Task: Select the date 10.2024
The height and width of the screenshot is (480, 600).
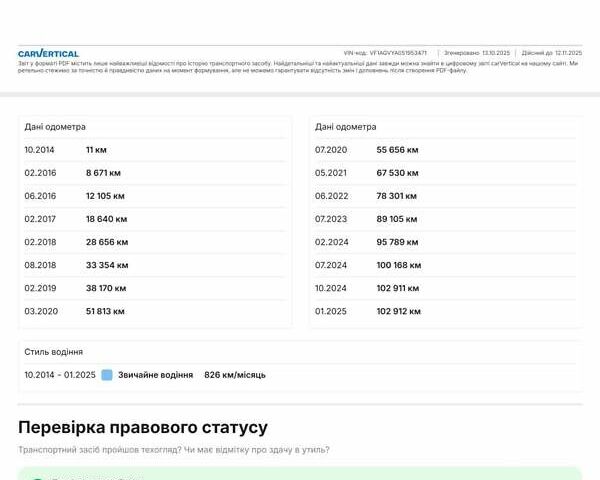Action: point(331,288)
